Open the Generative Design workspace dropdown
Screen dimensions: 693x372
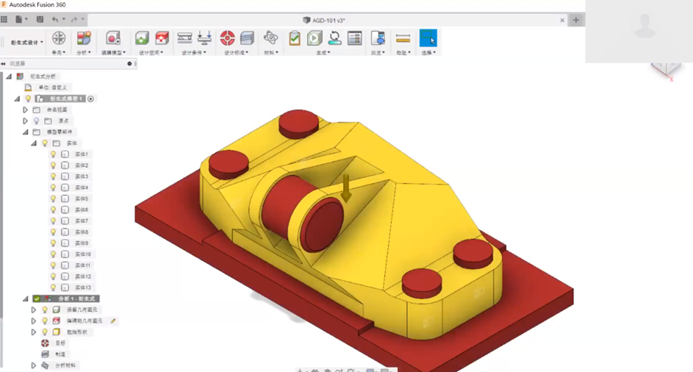[x=27, y=42]
